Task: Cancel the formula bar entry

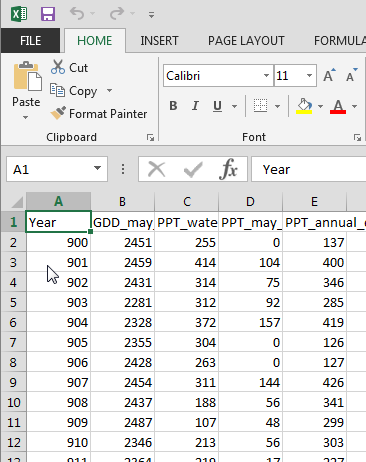Action: [156, 169]
